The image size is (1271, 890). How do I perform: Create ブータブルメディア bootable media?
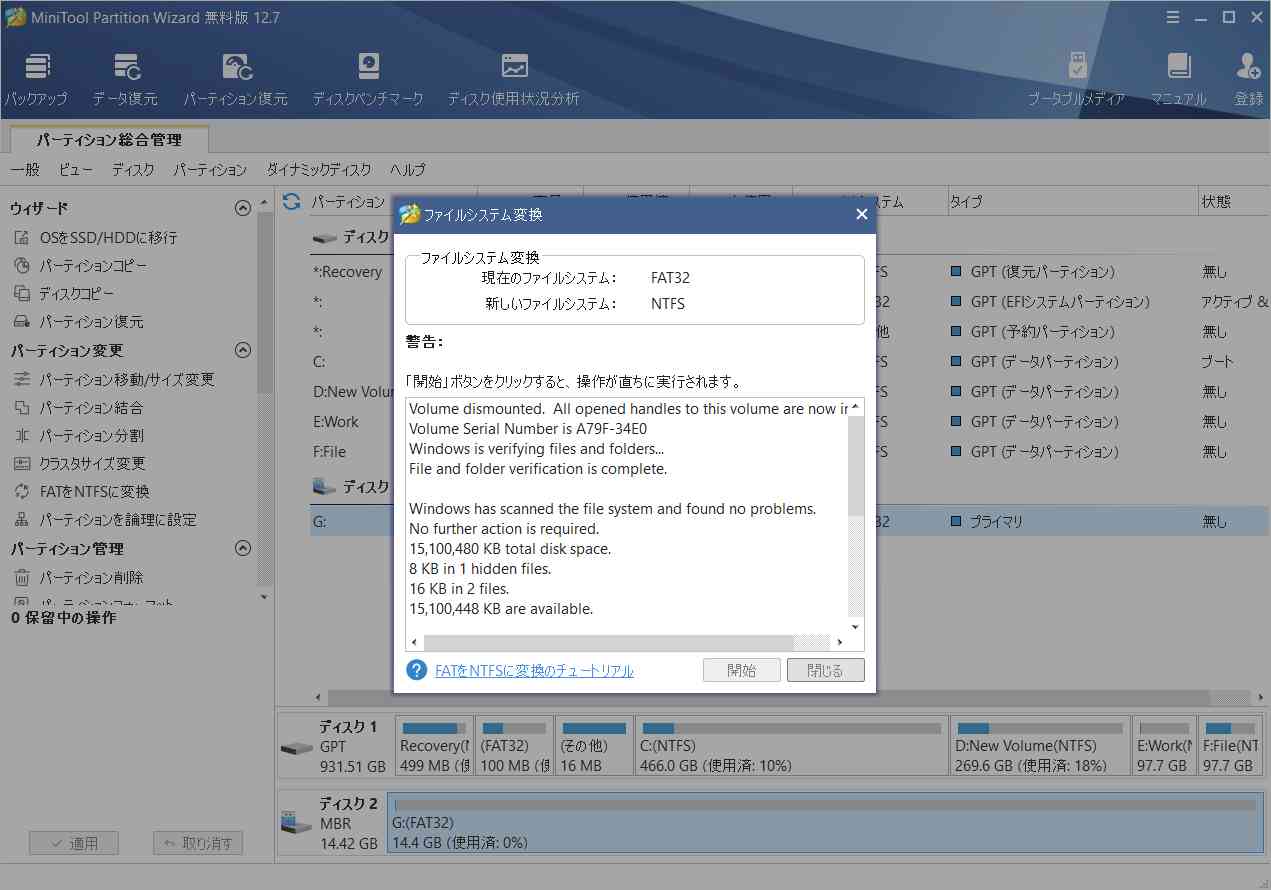[1077, 79]
